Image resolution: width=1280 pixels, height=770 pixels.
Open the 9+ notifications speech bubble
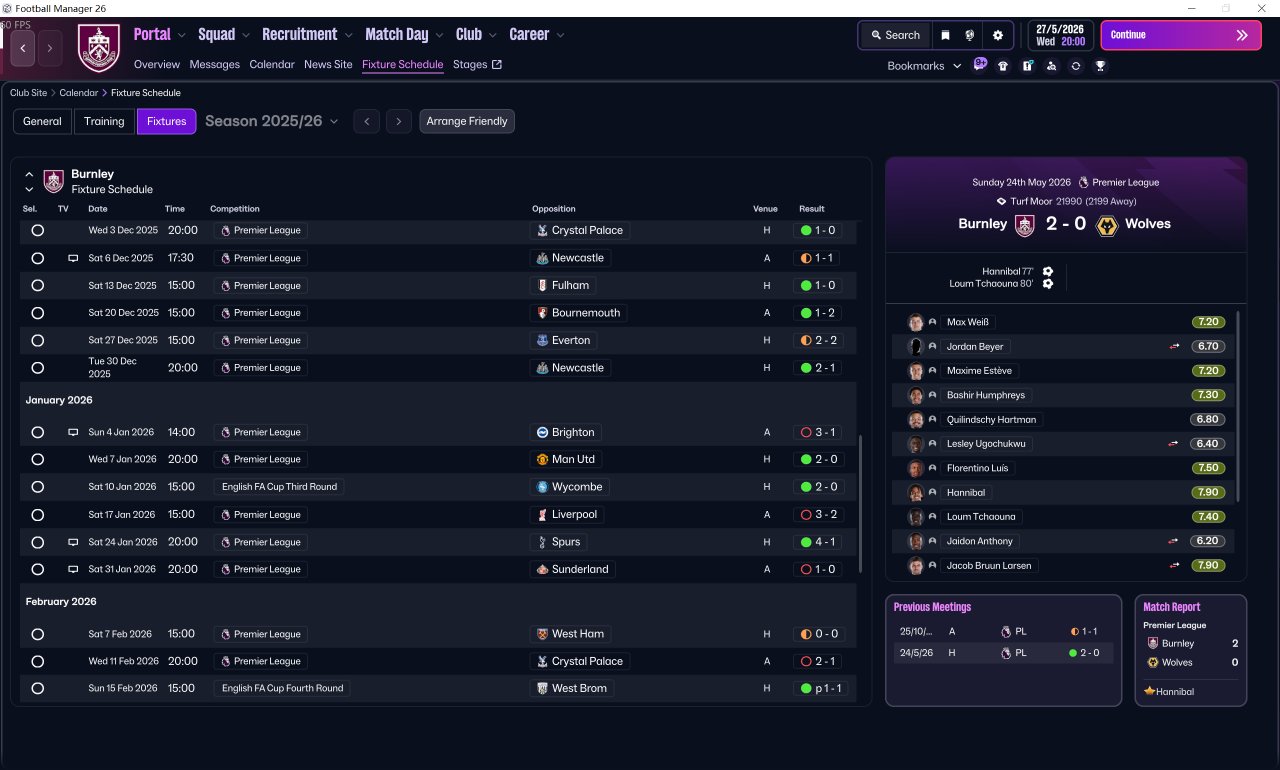pos(980,65)
